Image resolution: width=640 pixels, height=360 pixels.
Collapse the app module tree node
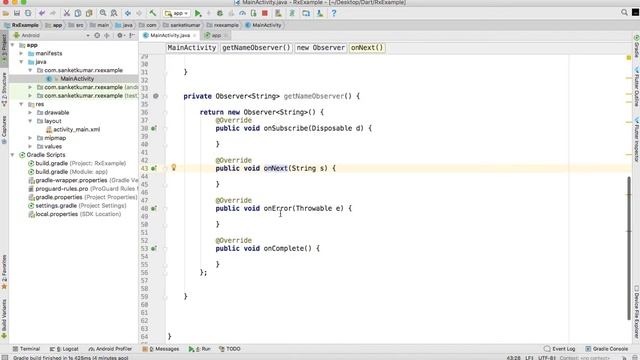tap(13, 45)
